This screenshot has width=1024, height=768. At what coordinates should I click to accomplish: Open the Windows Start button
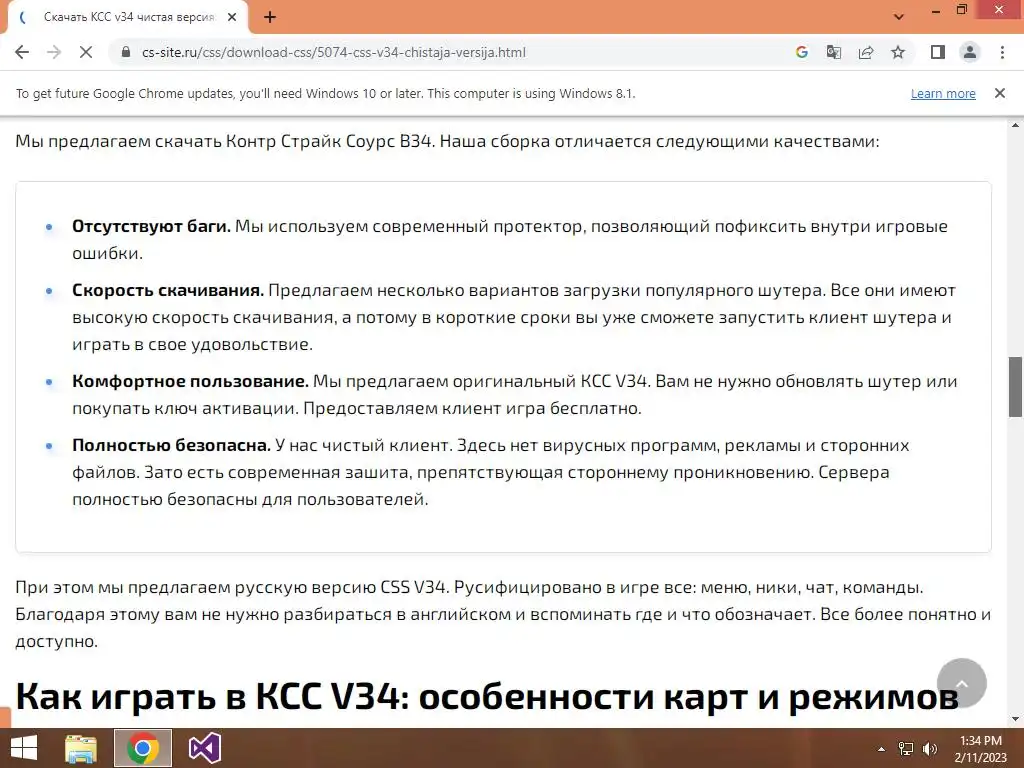[24, 748]
